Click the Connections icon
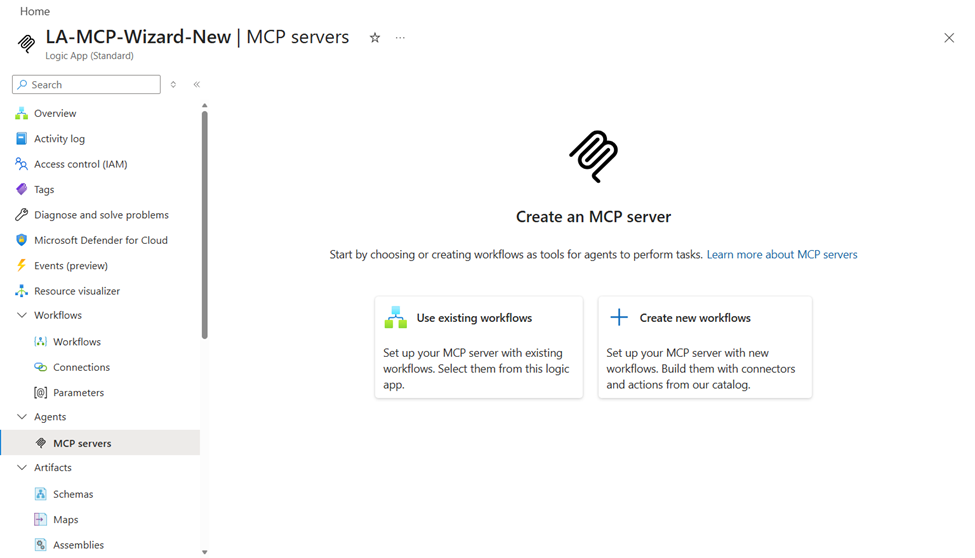Screen dimensions: 975x558 [40, 367]
